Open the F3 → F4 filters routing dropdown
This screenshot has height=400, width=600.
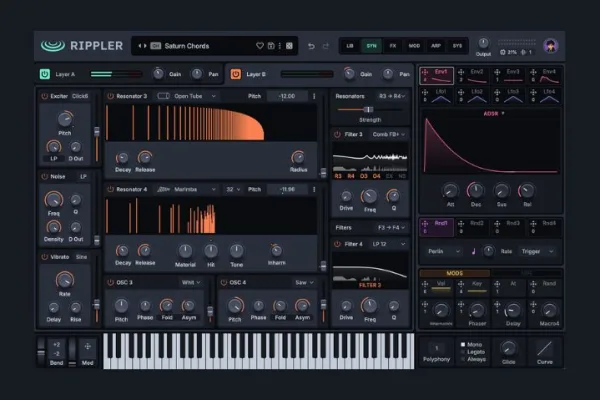tap(392, 227)
